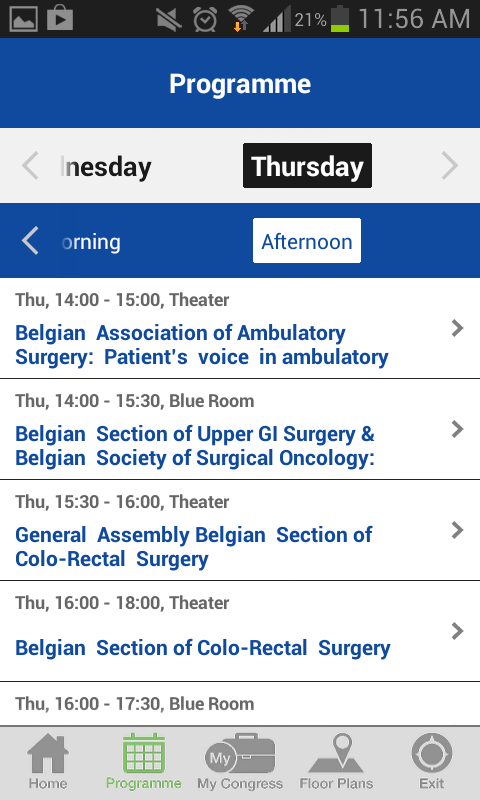Expand Upper GI Surgery session chevron
This screenshot has width=480, height=800.
click(x=458, y=429)
